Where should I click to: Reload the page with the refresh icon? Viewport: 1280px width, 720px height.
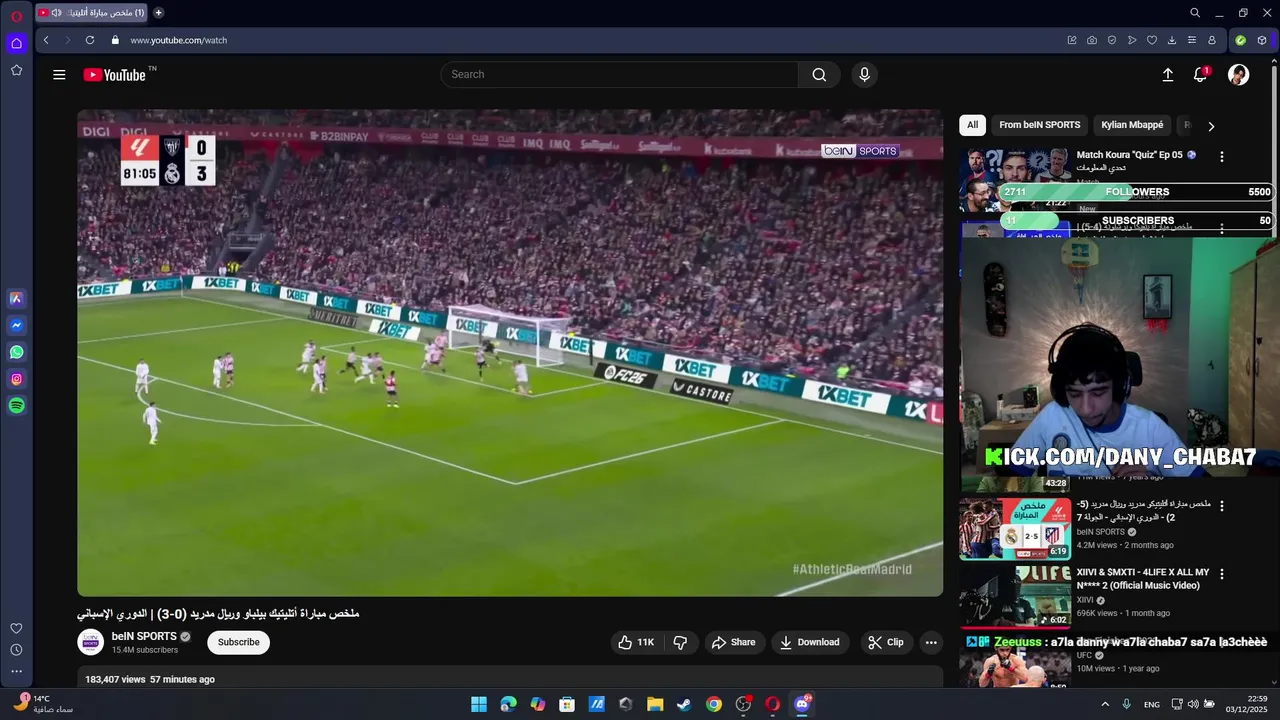click(x=89, y=40)
